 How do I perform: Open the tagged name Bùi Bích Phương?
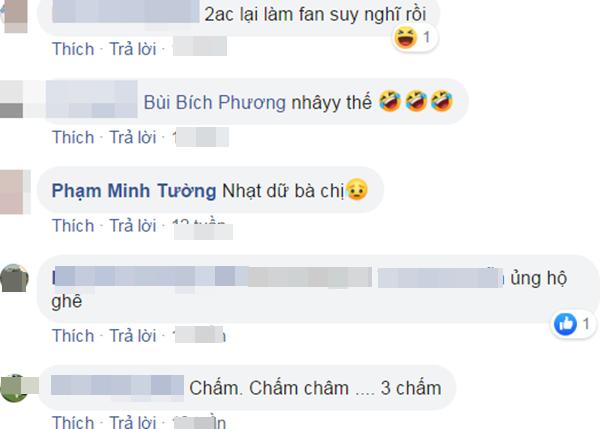pos(215,103)
